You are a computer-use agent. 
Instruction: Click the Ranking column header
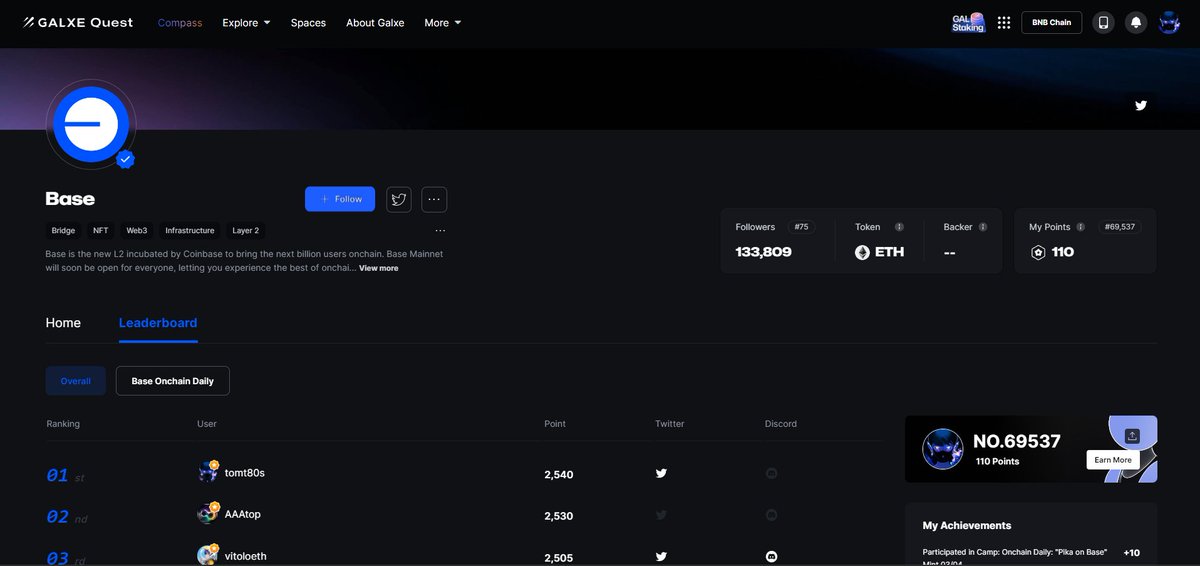(63, 424)
